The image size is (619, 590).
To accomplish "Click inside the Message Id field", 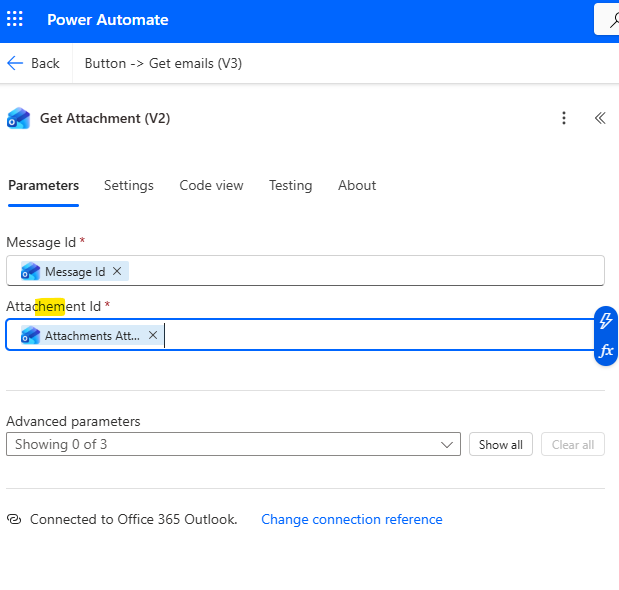I will (305, 271).
